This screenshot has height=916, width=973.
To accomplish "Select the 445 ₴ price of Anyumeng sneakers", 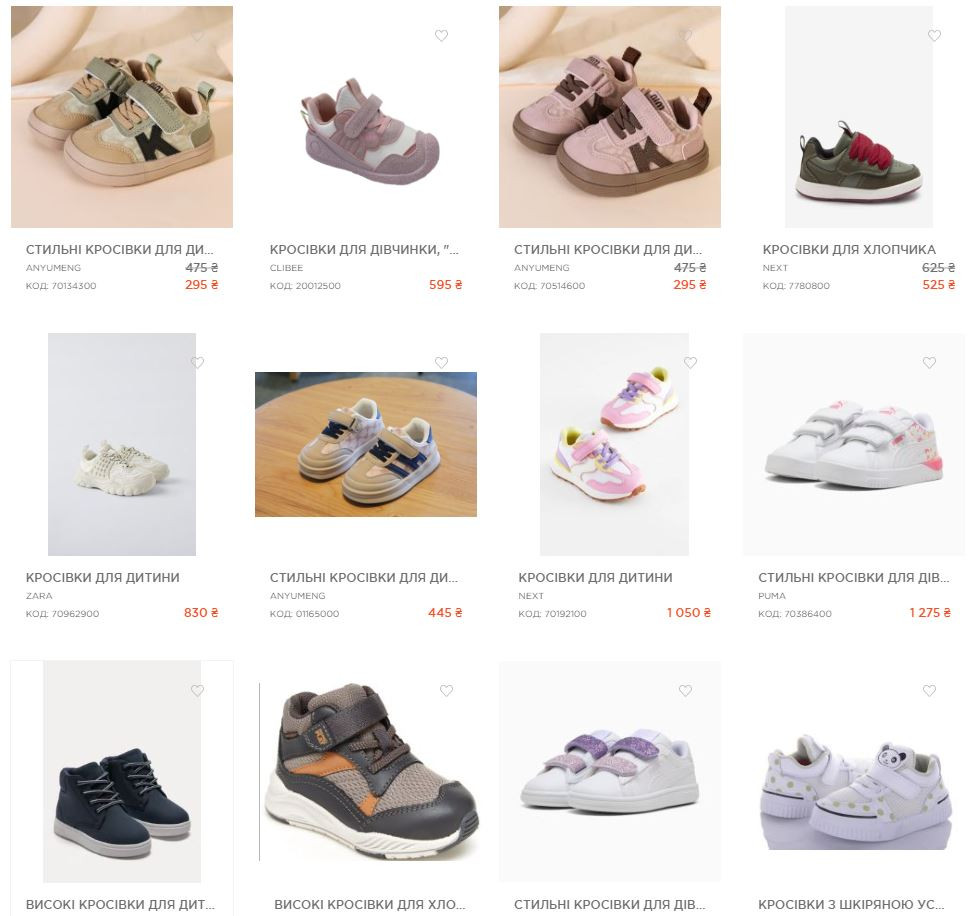I will pyautogui.click(x=445, y=613).
